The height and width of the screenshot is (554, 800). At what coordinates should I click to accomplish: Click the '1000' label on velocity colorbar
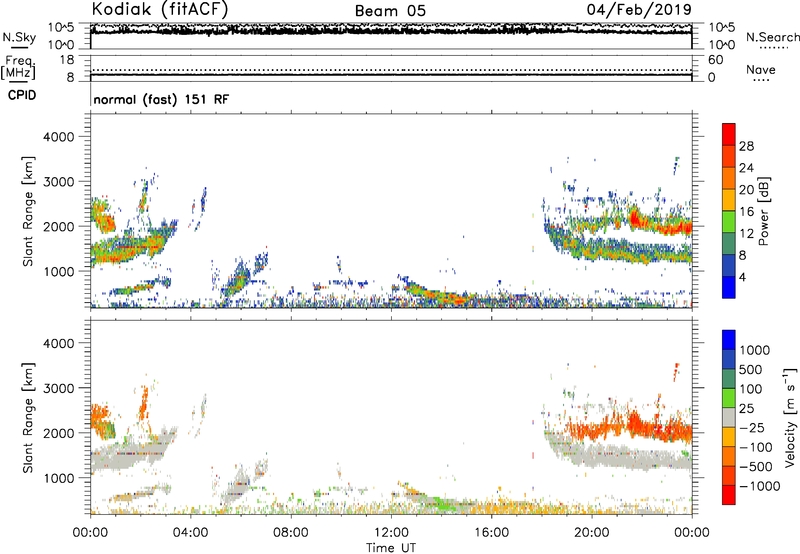(x=755, y=350)
